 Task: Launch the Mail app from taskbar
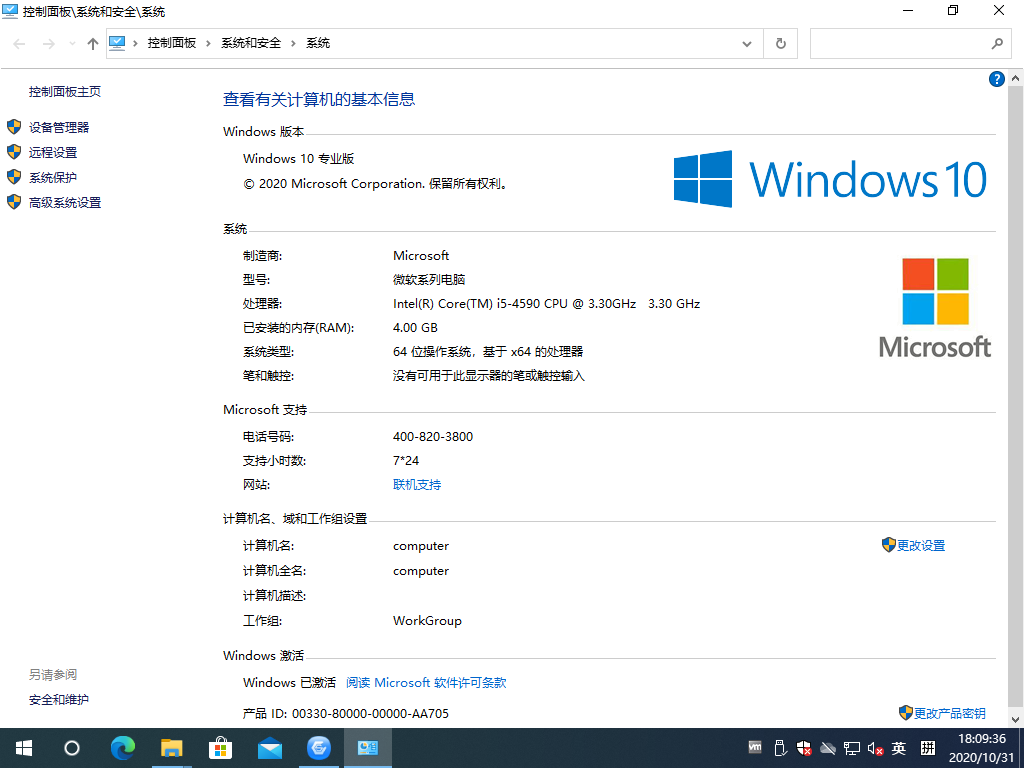coord(270,747)
